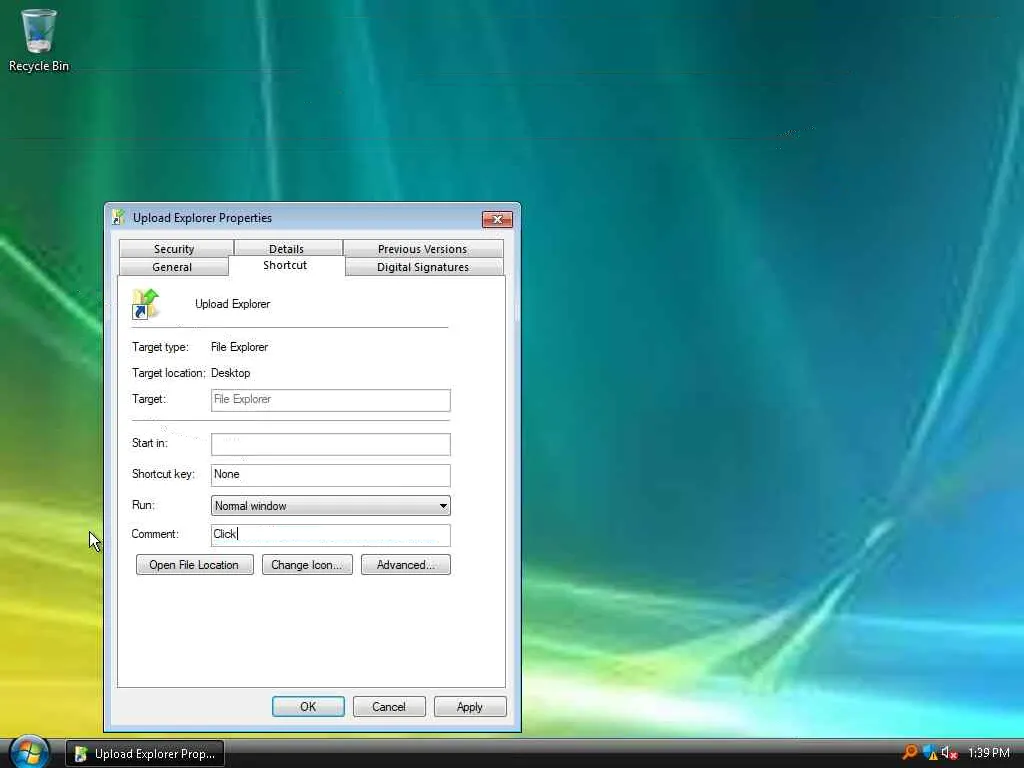The width and height of the screenshot is (1024, 768).
Task: Click the 1:39 PM clock in taskbar
Action: [989, 752]
